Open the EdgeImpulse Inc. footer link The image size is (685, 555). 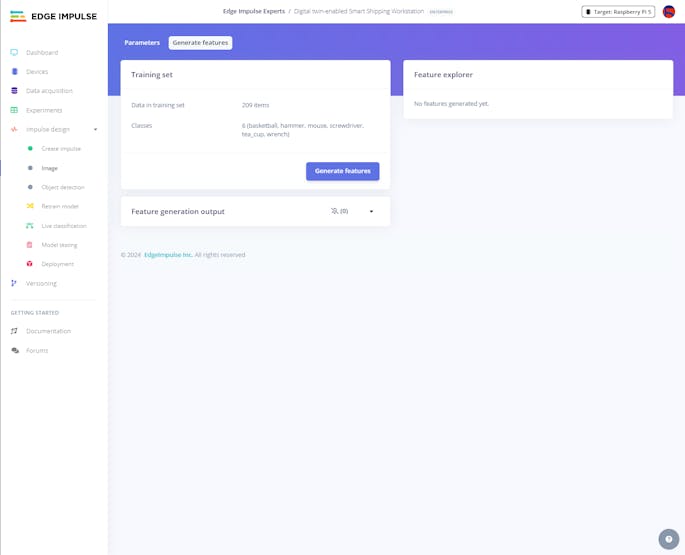point(168,255)
